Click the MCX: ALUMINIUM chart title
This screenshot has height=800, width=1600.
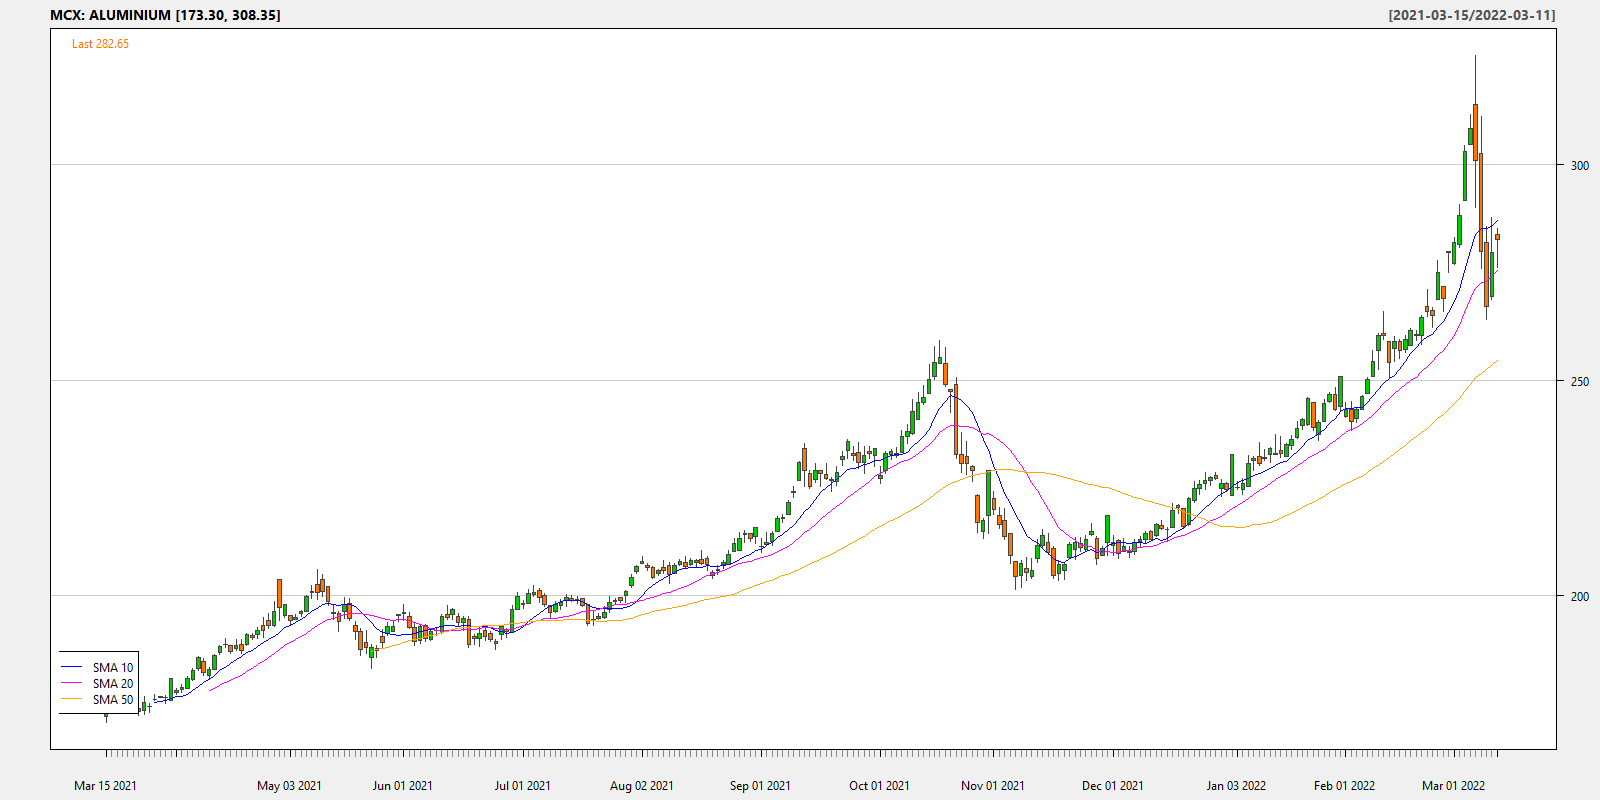pyautogui.click(x=165, y=15)
